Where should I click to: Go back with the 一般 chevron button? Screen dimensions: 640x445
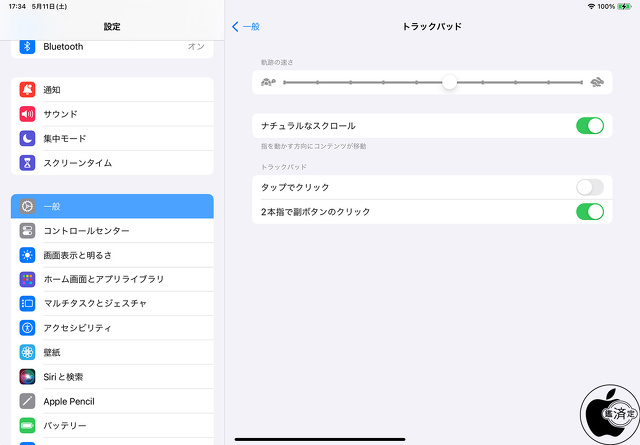(x=246, y=27)
